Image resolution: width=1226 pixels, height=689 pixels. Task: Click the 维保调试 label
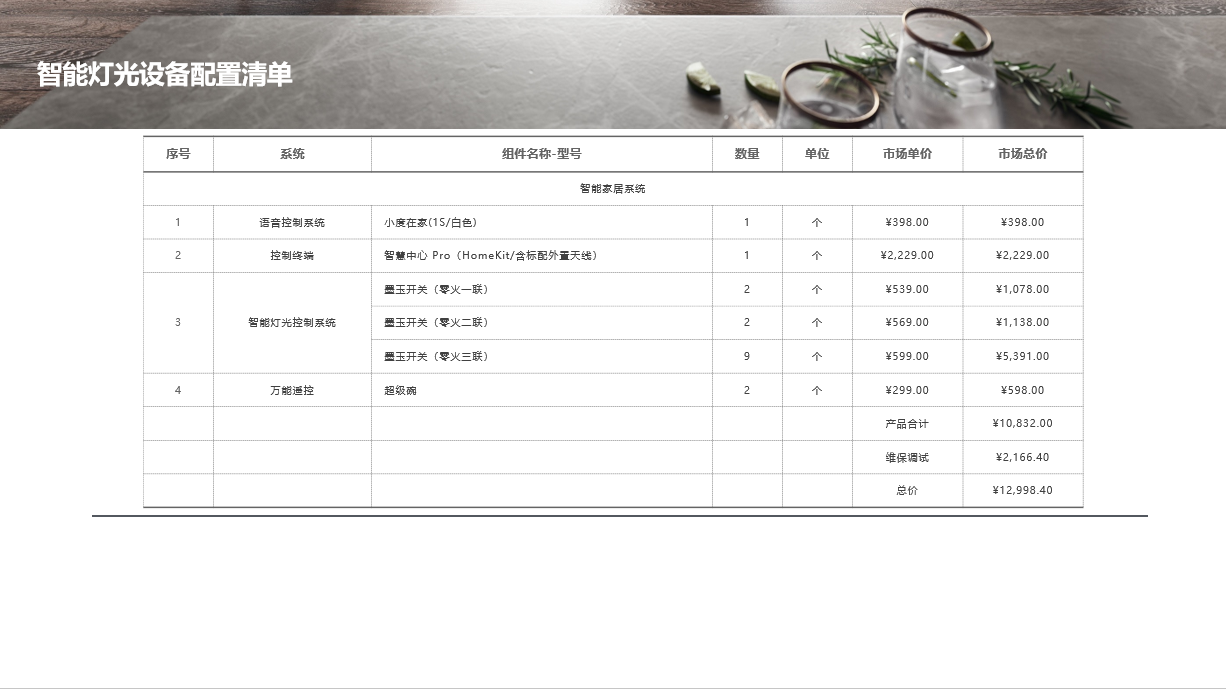[x=907, y=458]
